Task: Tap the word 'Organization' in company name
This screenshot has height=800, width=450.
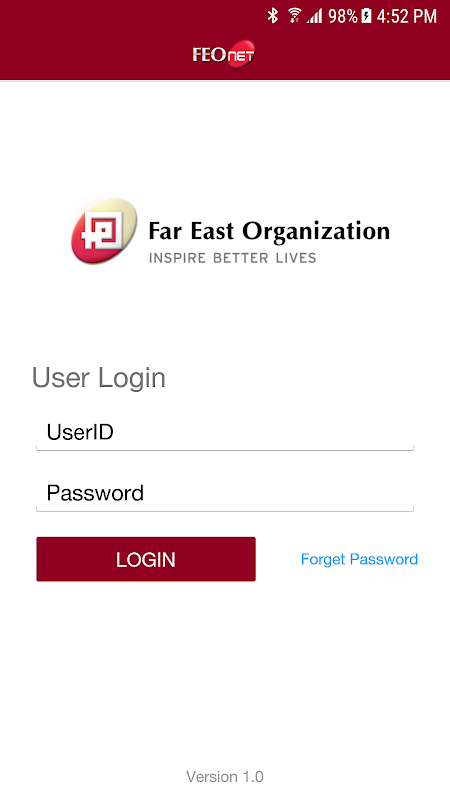Action: click(316, 233)
